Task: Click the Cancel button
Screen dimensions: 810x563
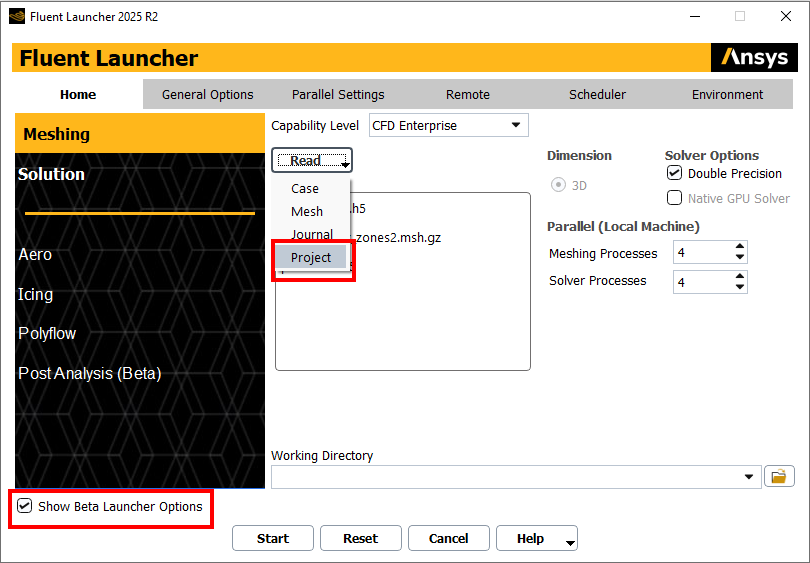Action: 448,538
